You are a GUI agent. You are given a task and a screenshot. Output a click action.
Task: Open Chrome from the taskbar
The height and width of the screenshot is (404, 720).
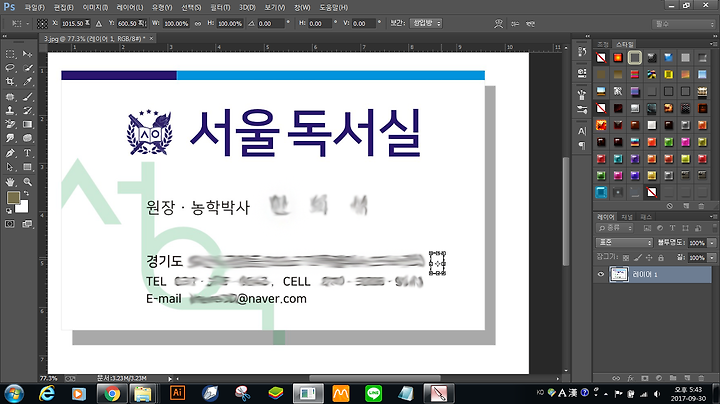111,393
